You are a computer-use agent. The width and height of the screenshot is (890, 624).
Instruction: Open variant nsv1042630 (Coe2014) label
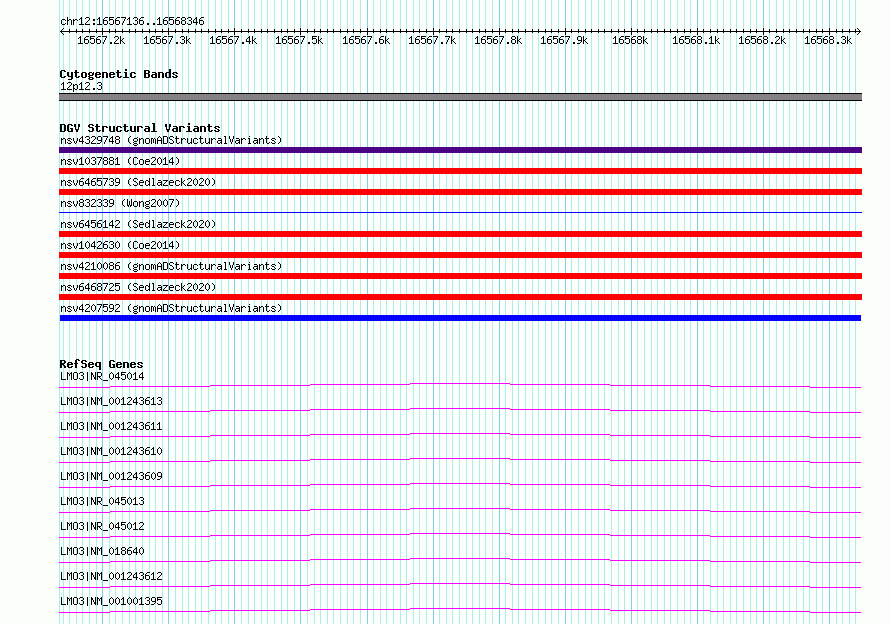pyautogui.click(x=120, y=245)
